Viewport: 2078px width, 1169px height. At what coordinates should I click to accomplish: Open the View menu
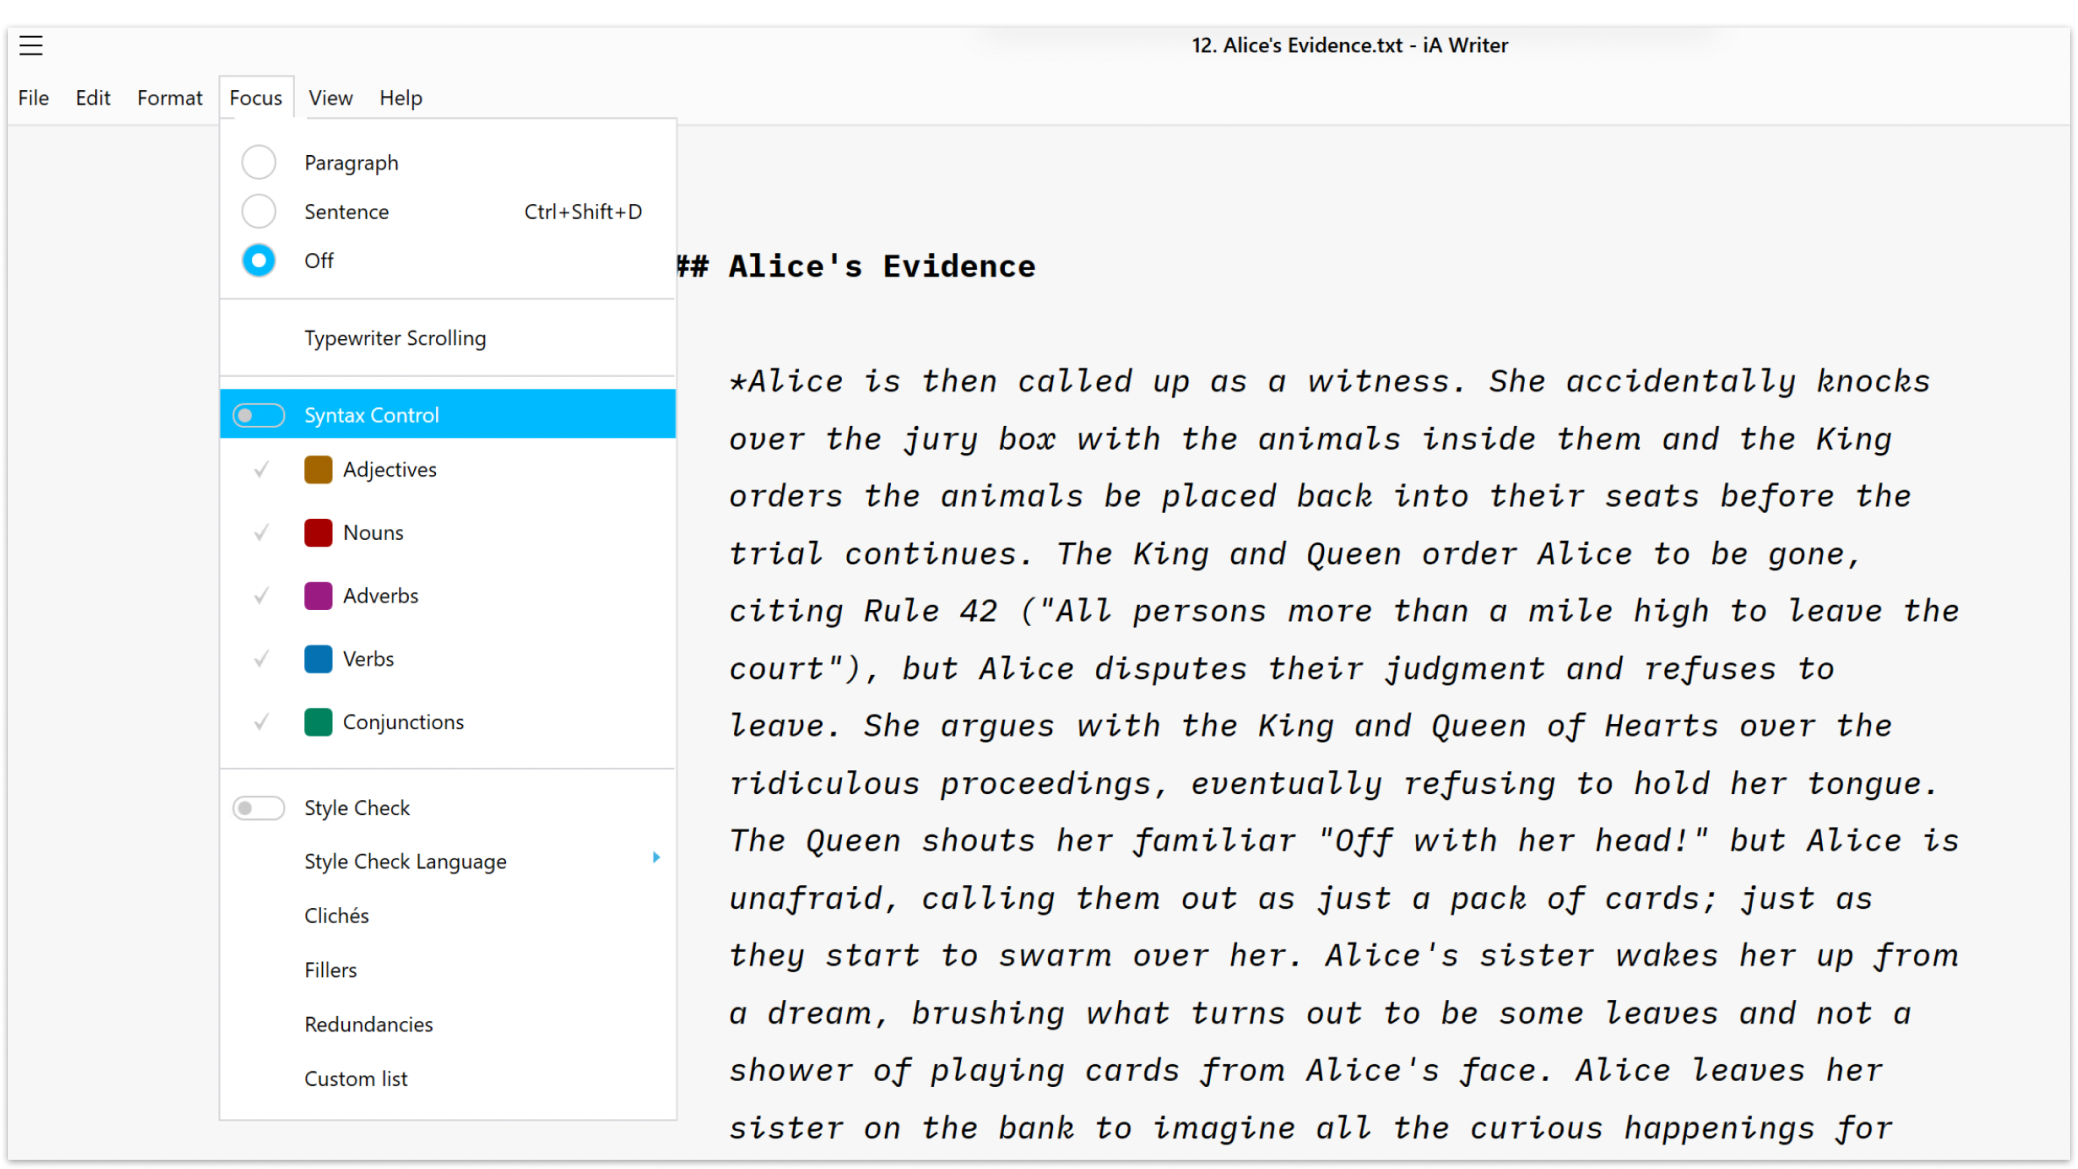(330, 98)
